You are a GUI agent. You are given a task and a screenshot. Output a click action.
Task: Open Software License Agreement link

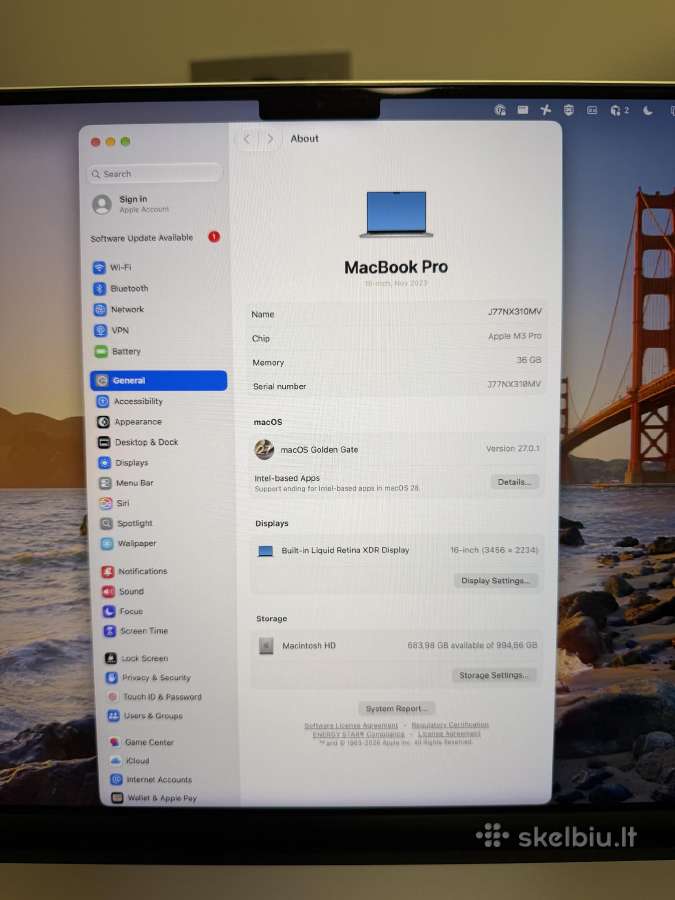coord(351,726)
